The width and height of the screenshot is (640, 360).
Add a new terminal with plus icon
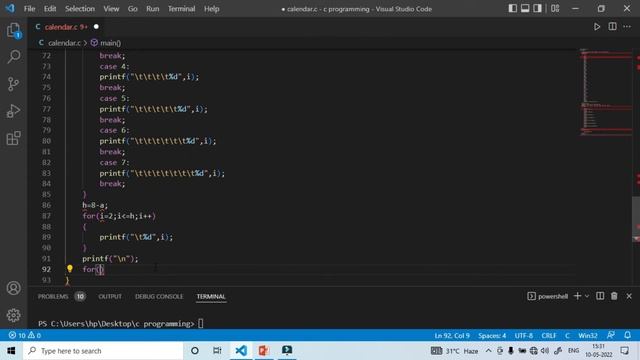click(x=577, y=296)
